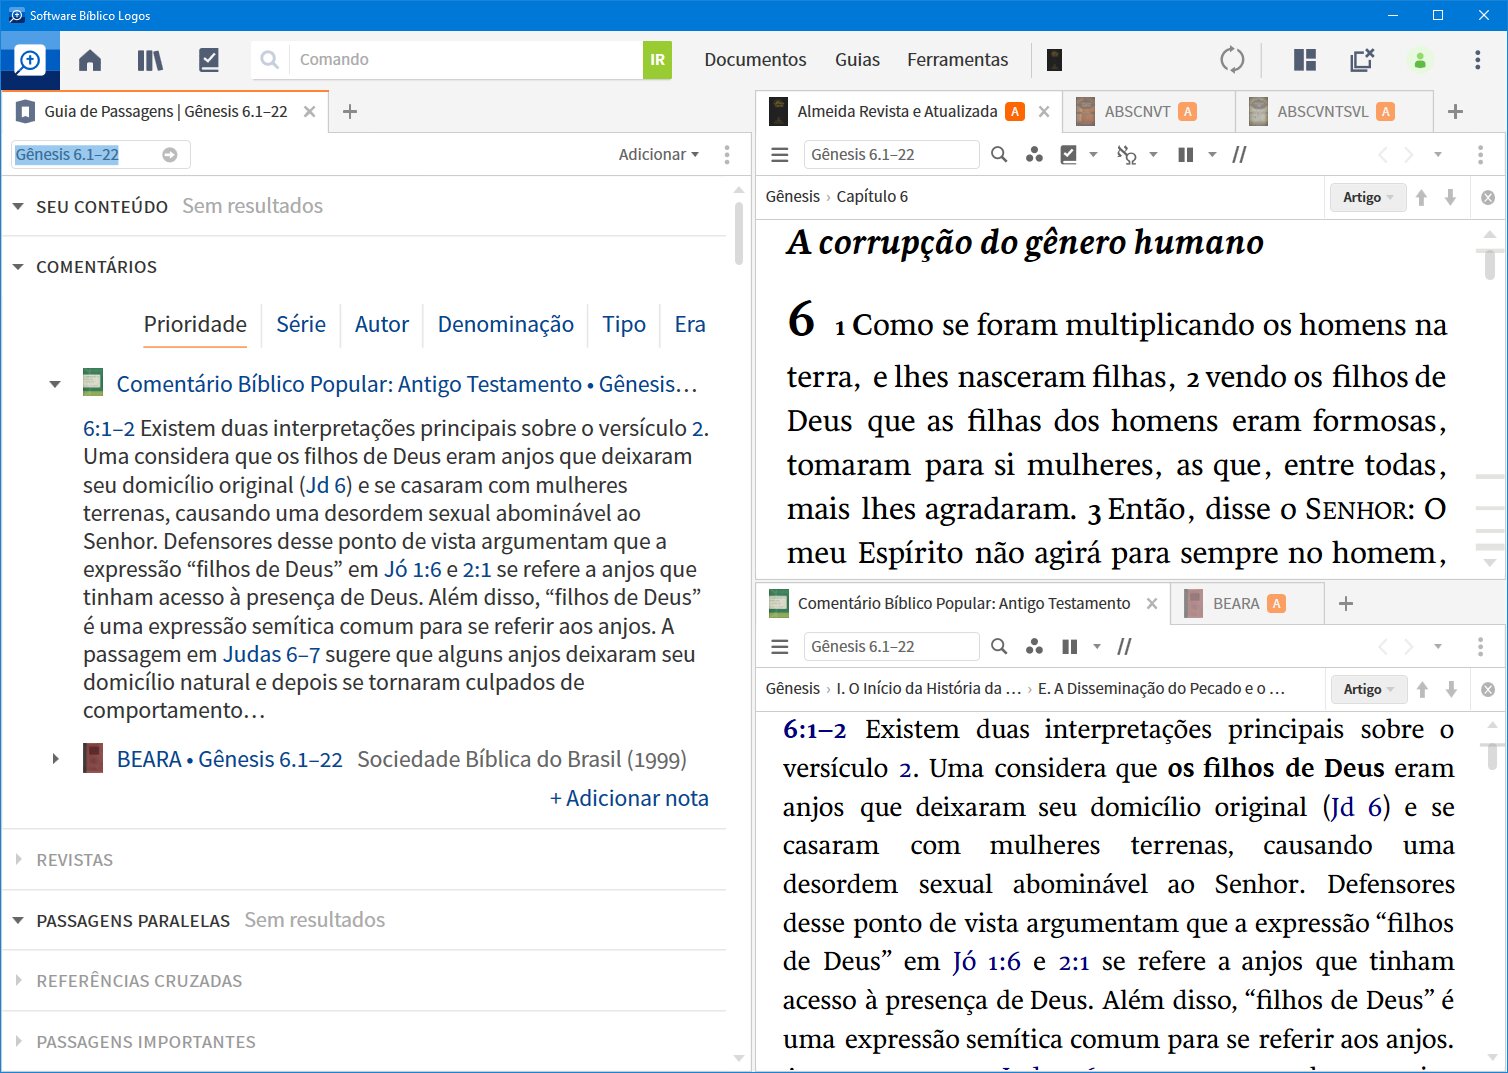Open the Judas 6–7 reference link
This screenshot has width=1508, height=1073.
271,655
